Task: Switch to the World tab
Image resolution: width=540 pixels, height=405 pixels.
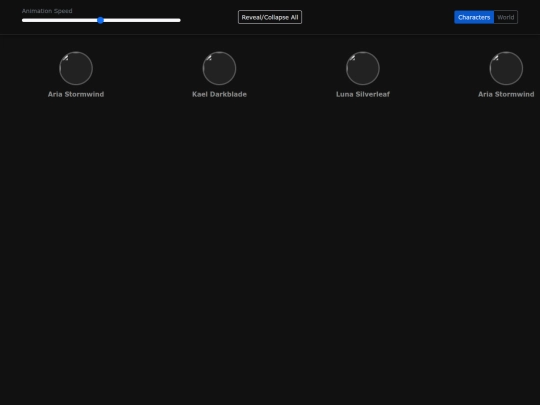Action: click(506, 17)
